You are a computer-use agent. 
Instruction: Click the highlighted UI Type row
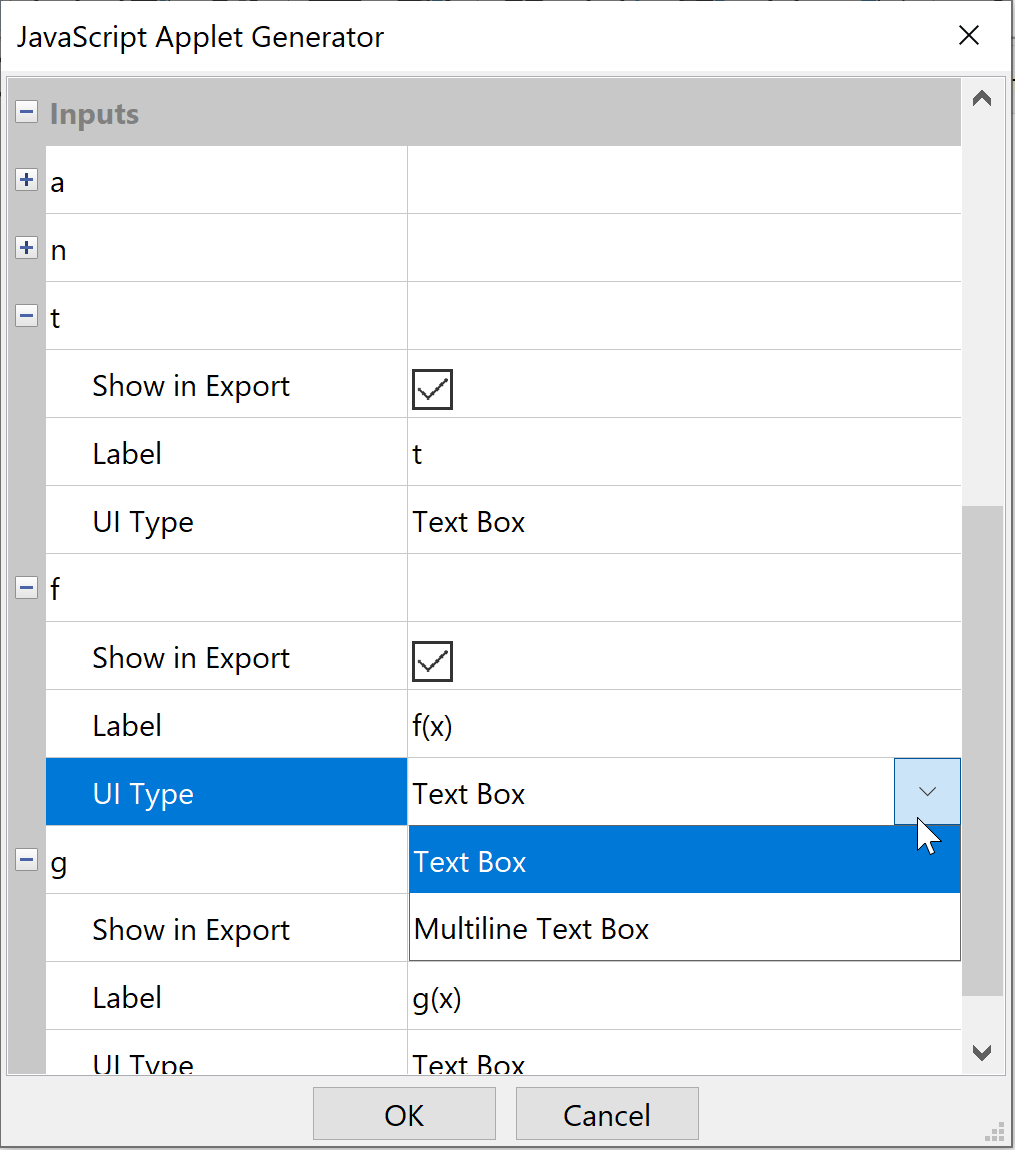pos(225,792)
